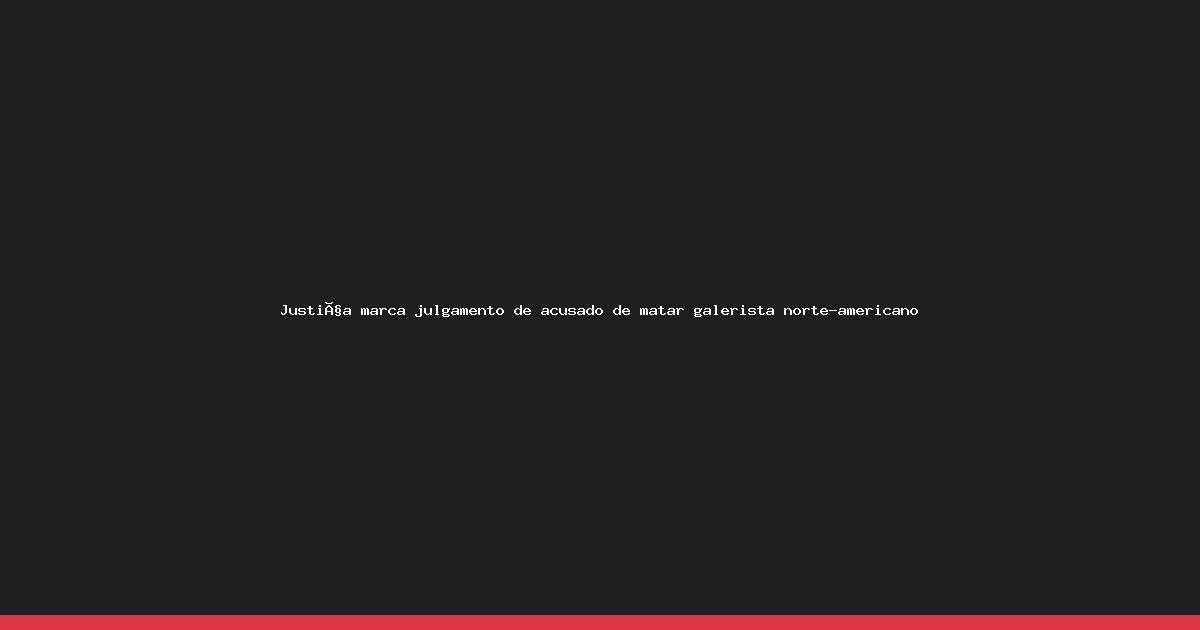
Task: Click the "de" preceding "acusado"
Action: click(523, 311)
